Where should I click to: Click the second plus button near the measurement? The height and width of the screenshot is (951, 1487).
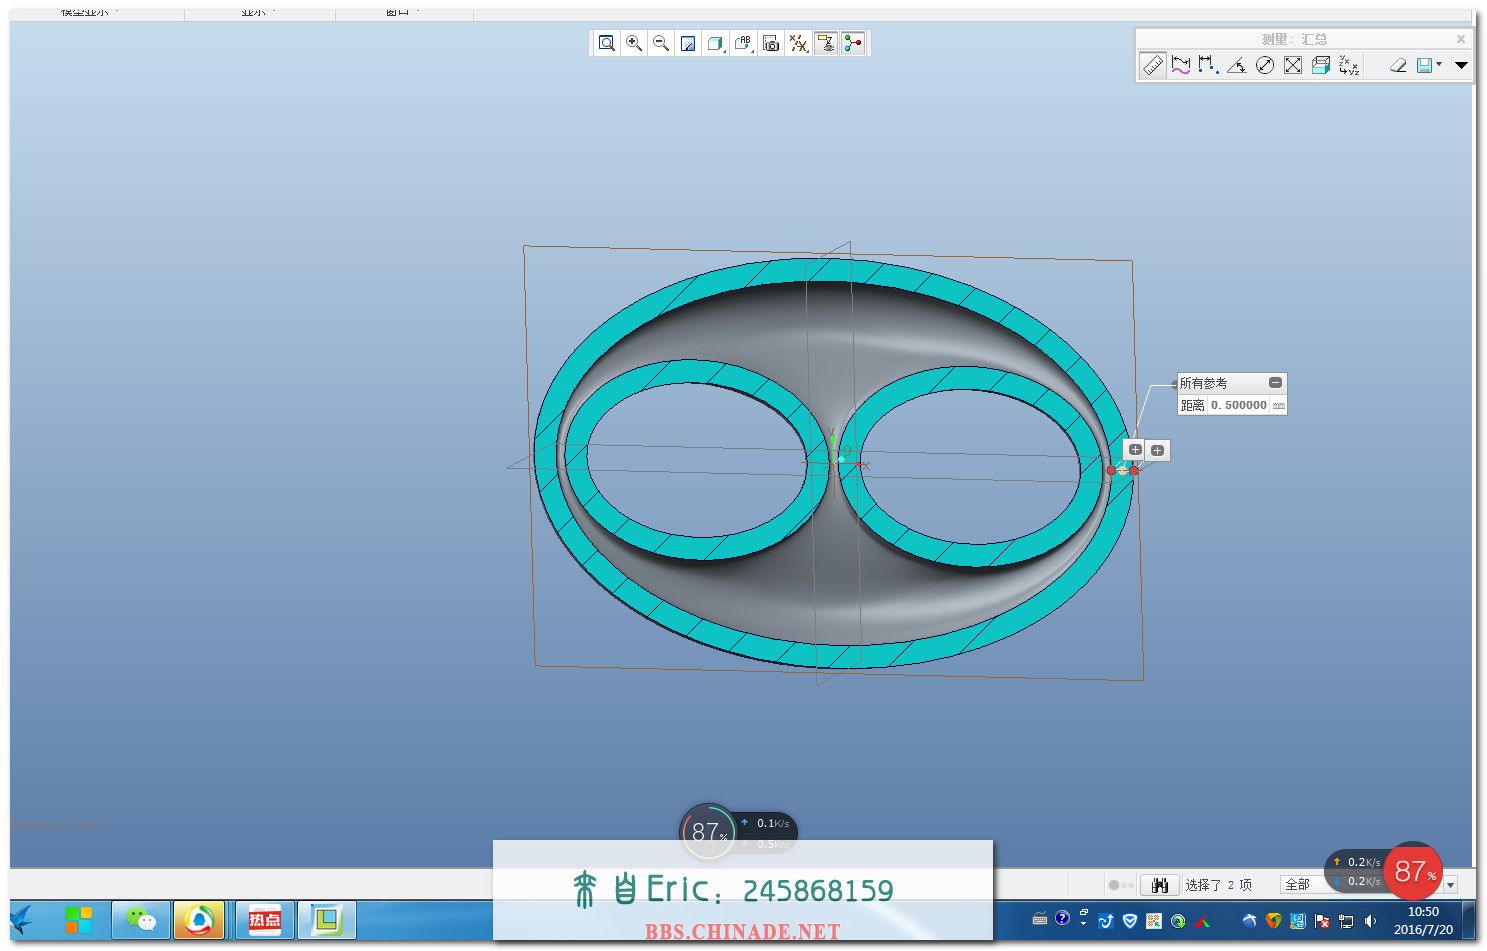tap(1157, 451)
